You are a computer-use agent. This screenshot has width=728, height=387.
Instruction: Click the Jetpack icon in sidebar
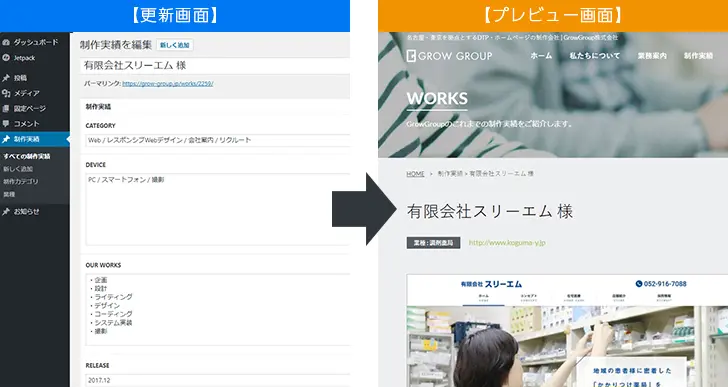click(x=6, y=58)
